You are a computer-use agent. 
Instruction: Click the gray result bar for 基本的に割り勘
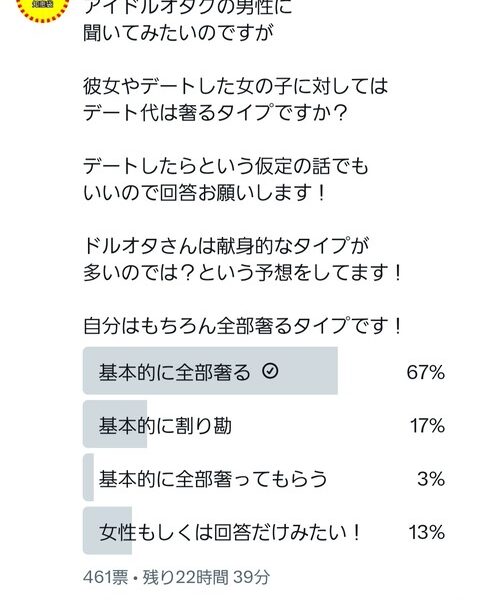(x=115, y=424)
